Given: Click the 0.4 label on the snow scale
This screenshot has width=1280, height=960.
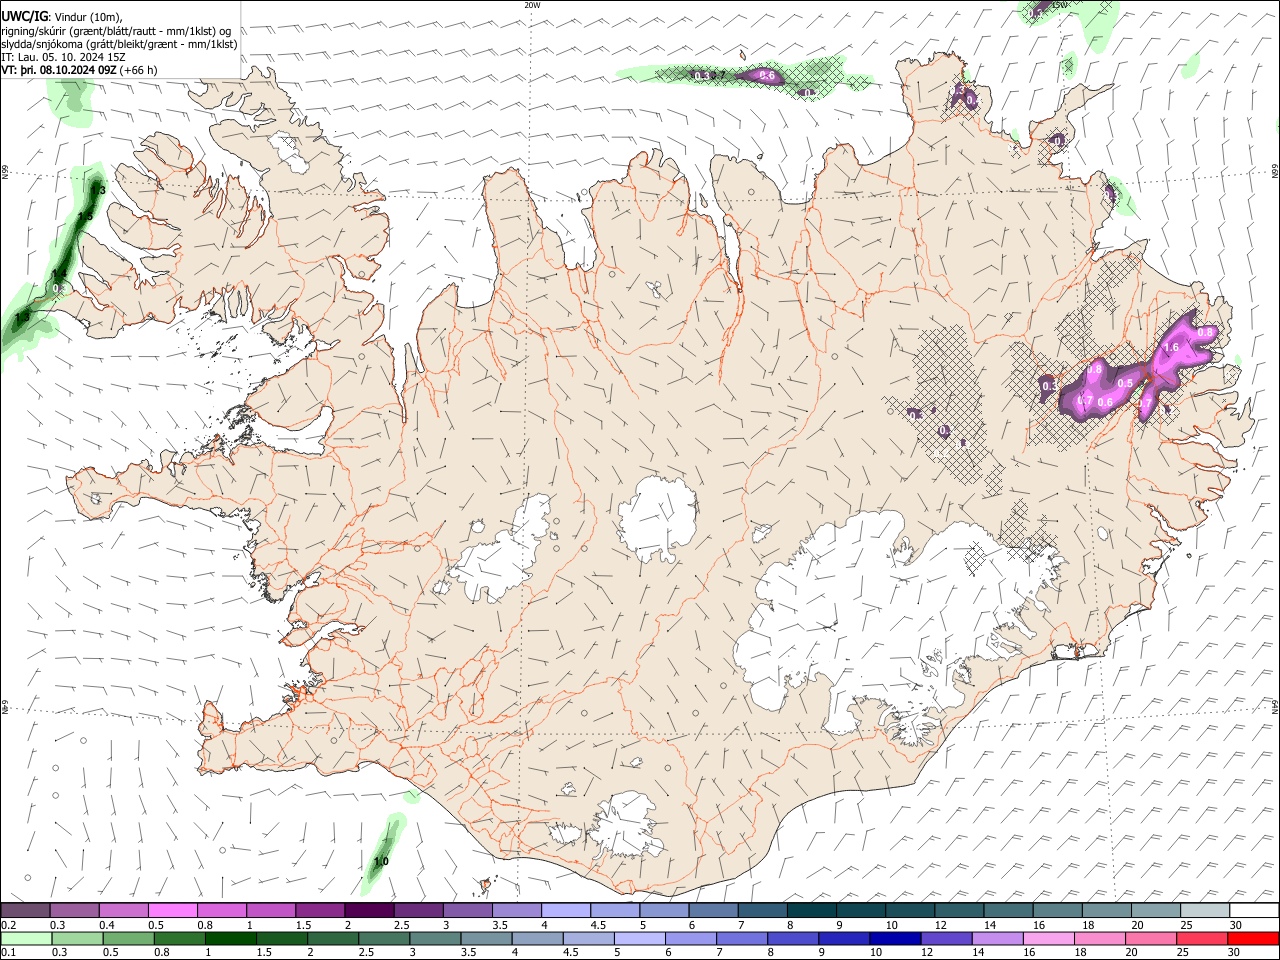Looking at the screenshot, I should click(x=107, y=925).
